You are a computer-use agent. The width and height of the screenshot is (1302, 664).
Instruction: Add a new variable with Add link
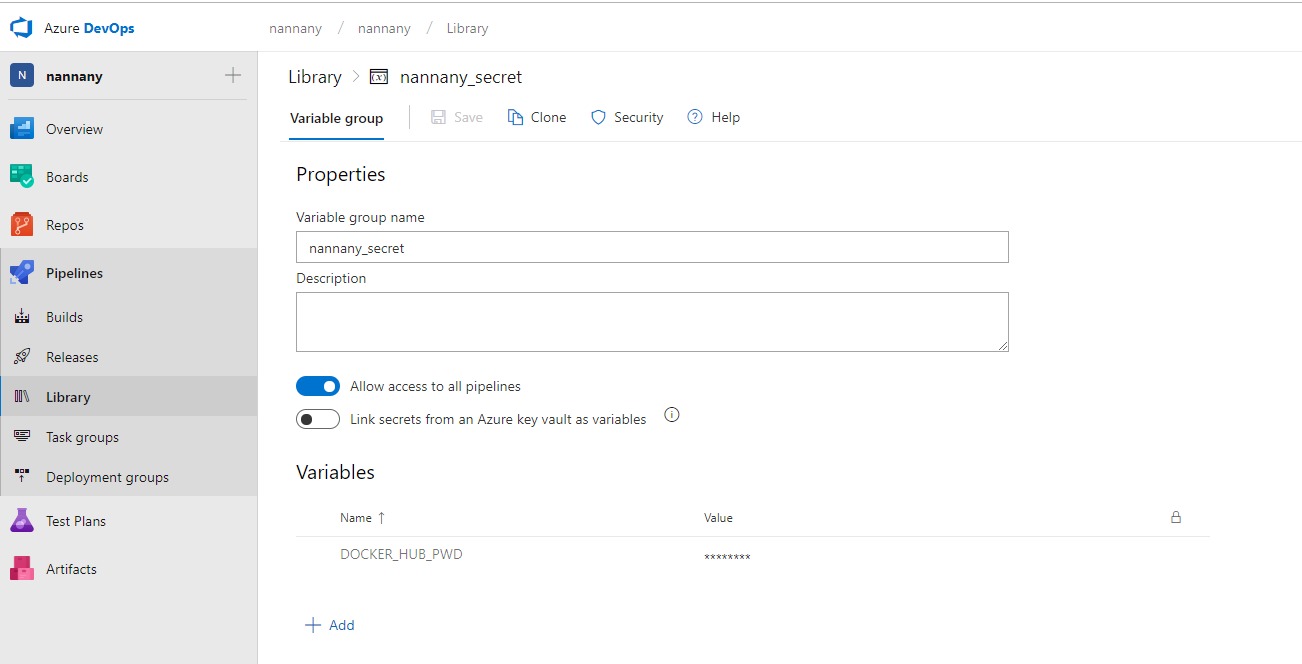[x=330, y=625]
